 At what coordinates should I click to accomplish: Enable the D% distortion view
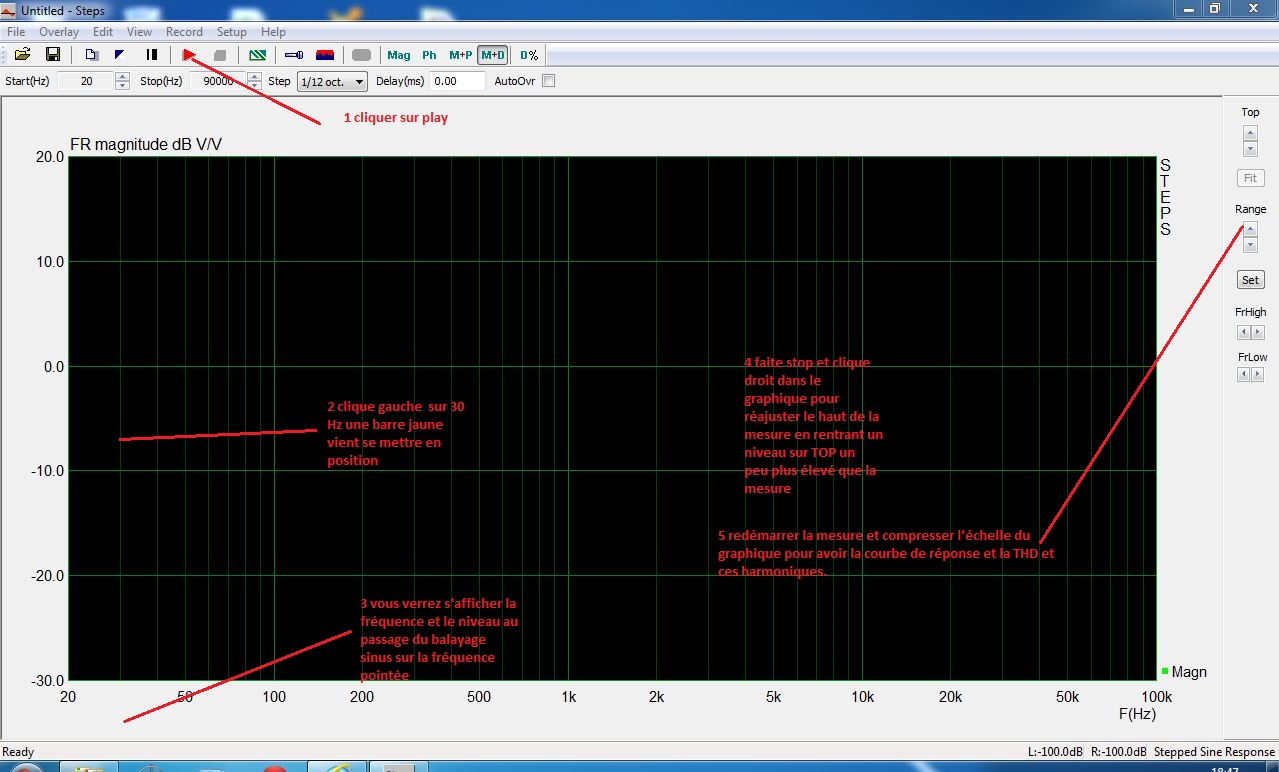point(529,55)
